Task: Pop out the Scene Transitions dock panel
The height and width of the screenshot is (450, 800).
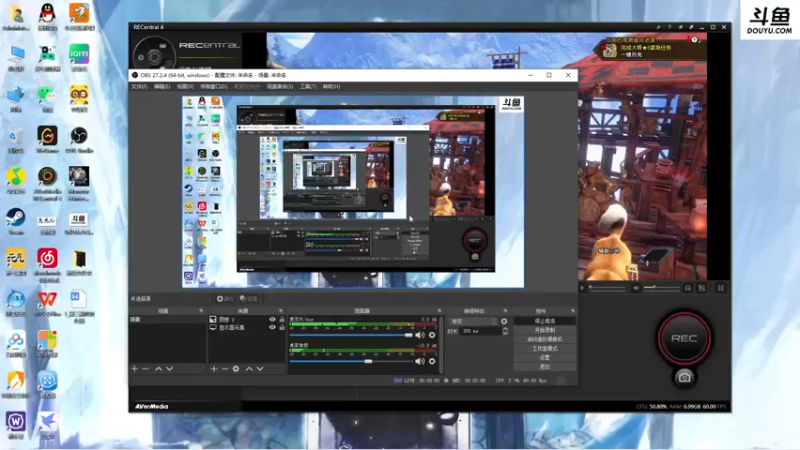Action: (x=505, y=311)
